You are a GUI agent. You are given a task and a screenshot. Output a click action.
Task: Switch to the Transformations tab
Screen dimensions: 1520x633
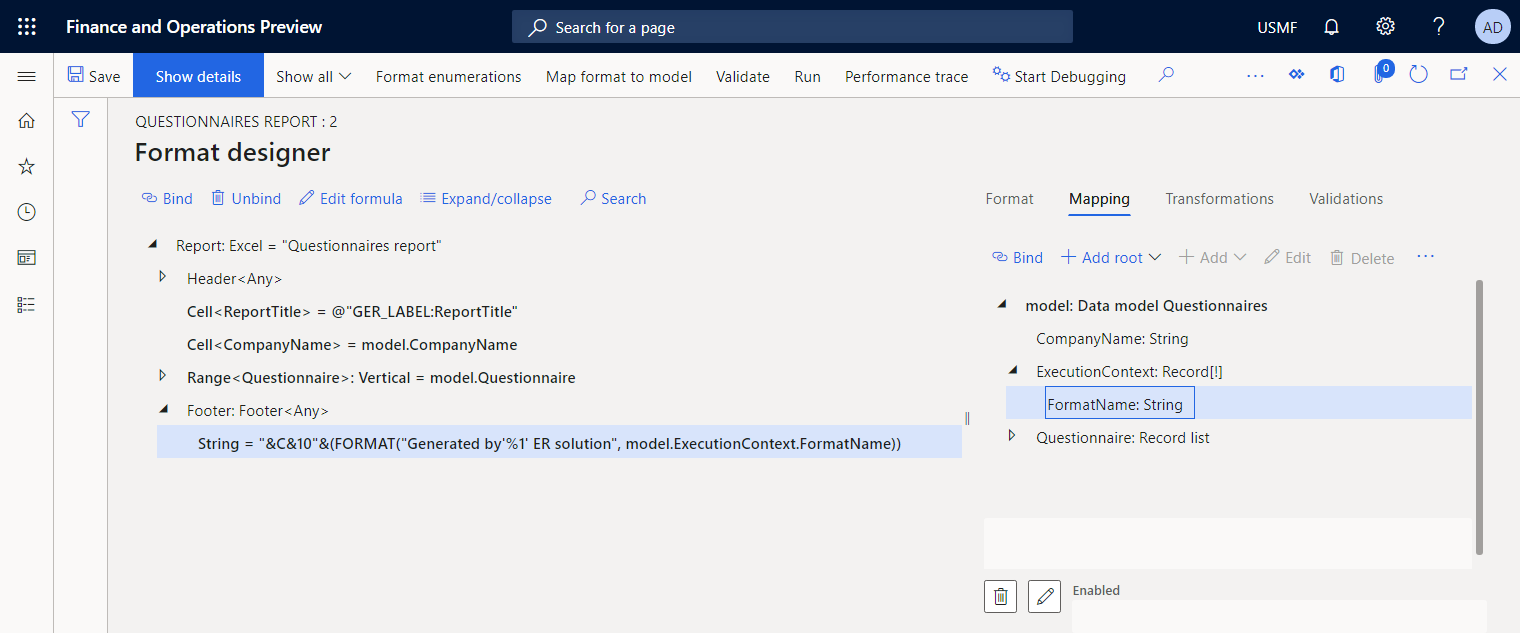(1219, 199)
